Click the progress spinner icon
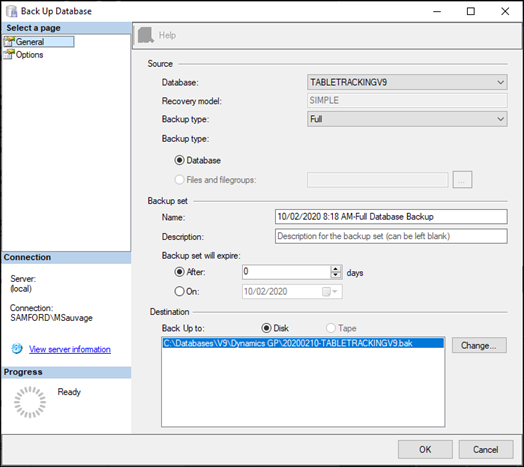 [30, 402]
